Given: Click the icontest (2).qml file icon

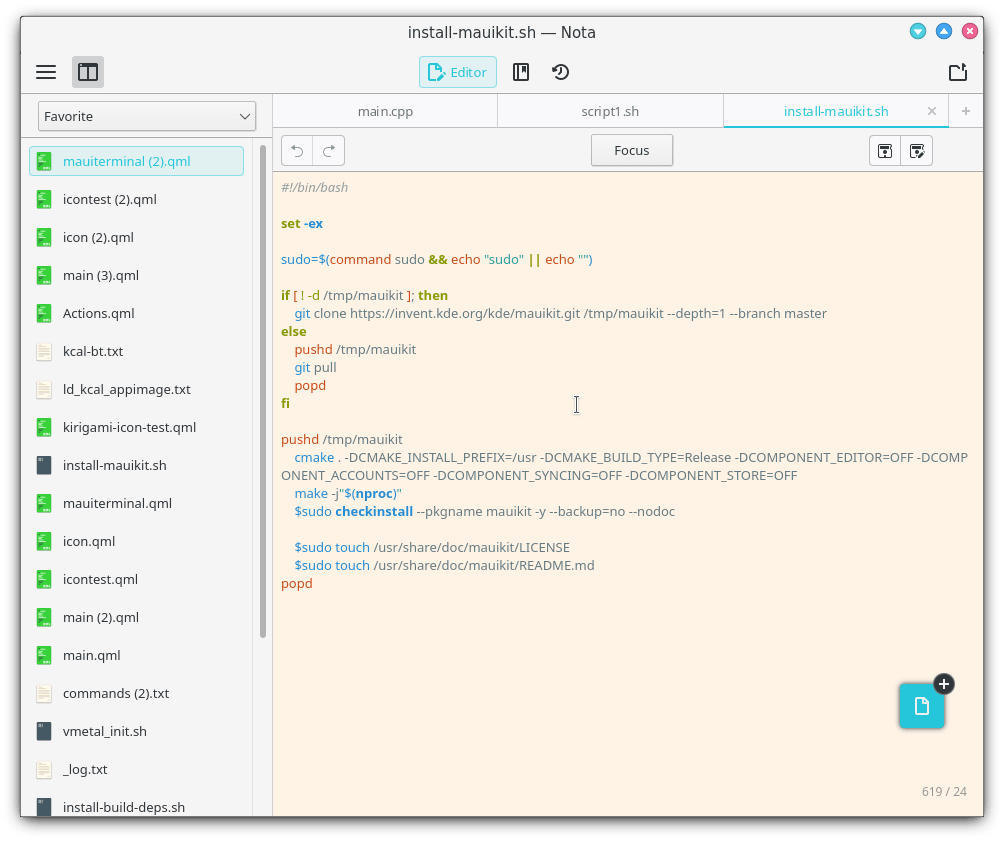Looking at the screenshot, I should click(44, 200).
